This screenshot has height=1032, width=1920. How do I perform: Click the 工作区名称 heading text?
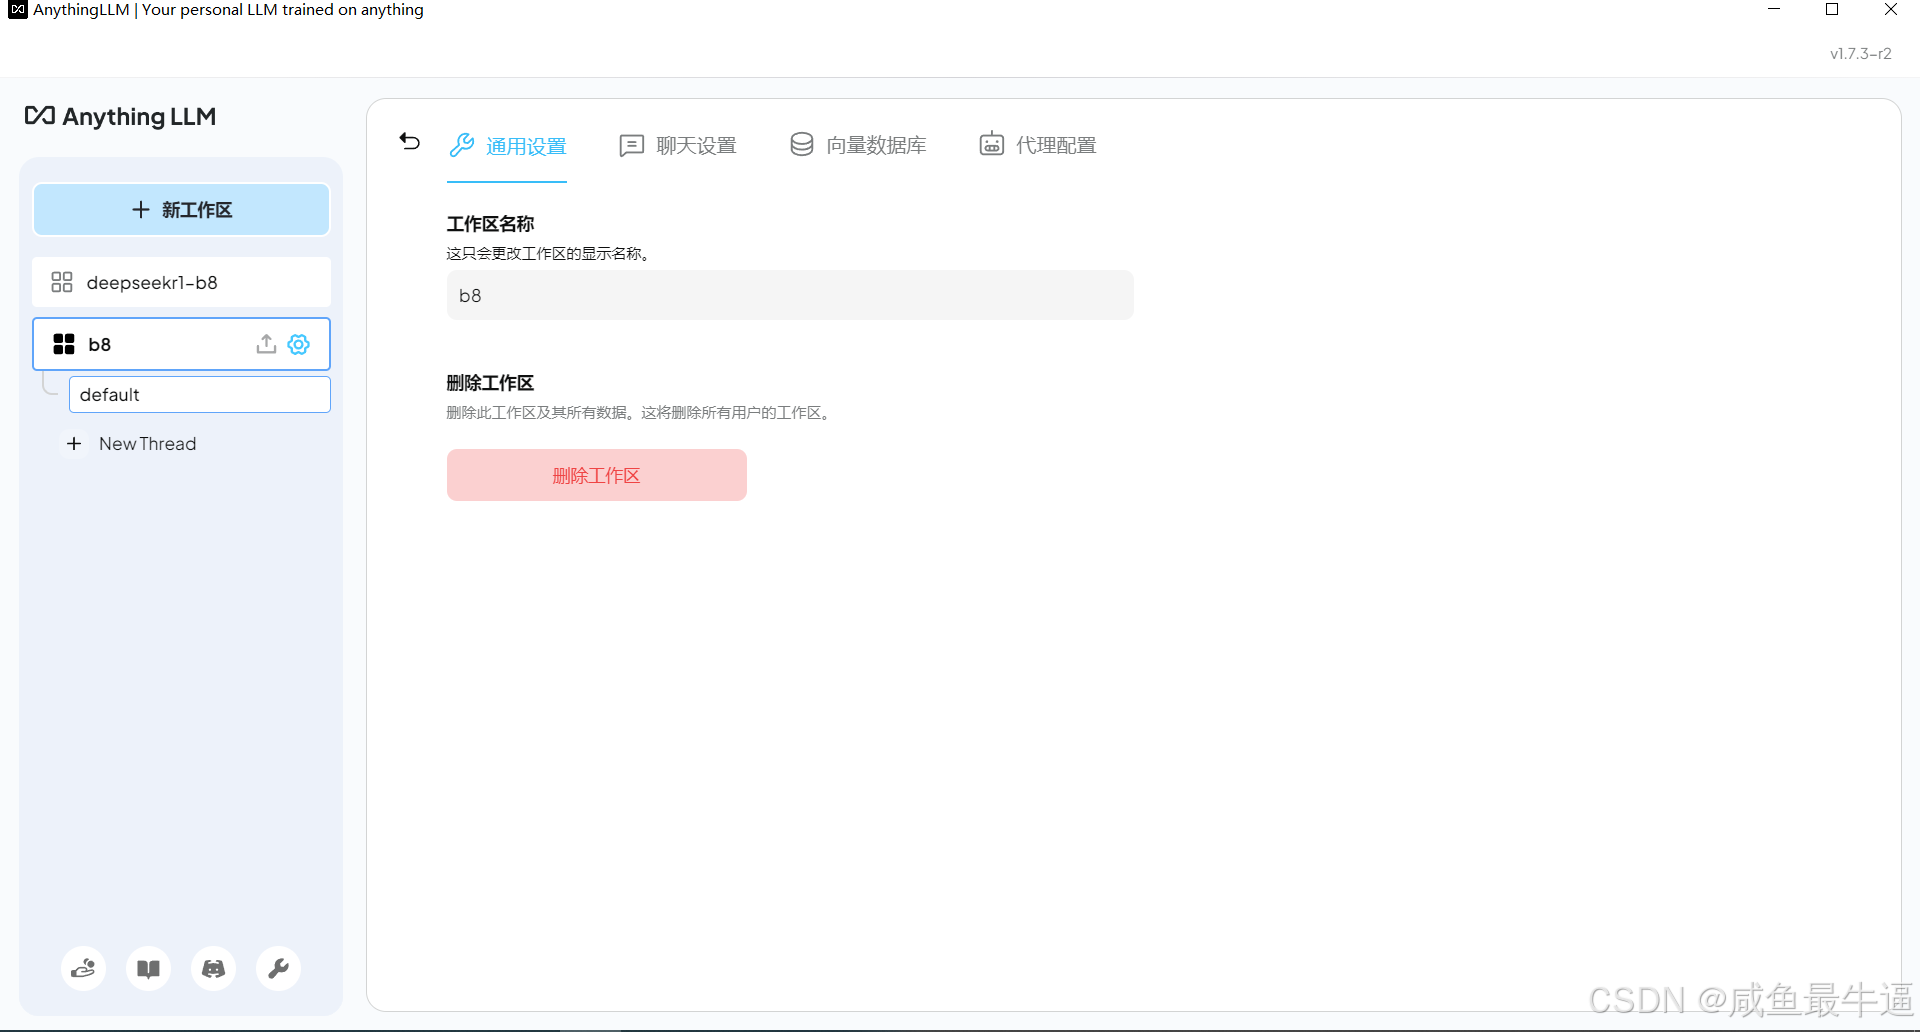490,224
